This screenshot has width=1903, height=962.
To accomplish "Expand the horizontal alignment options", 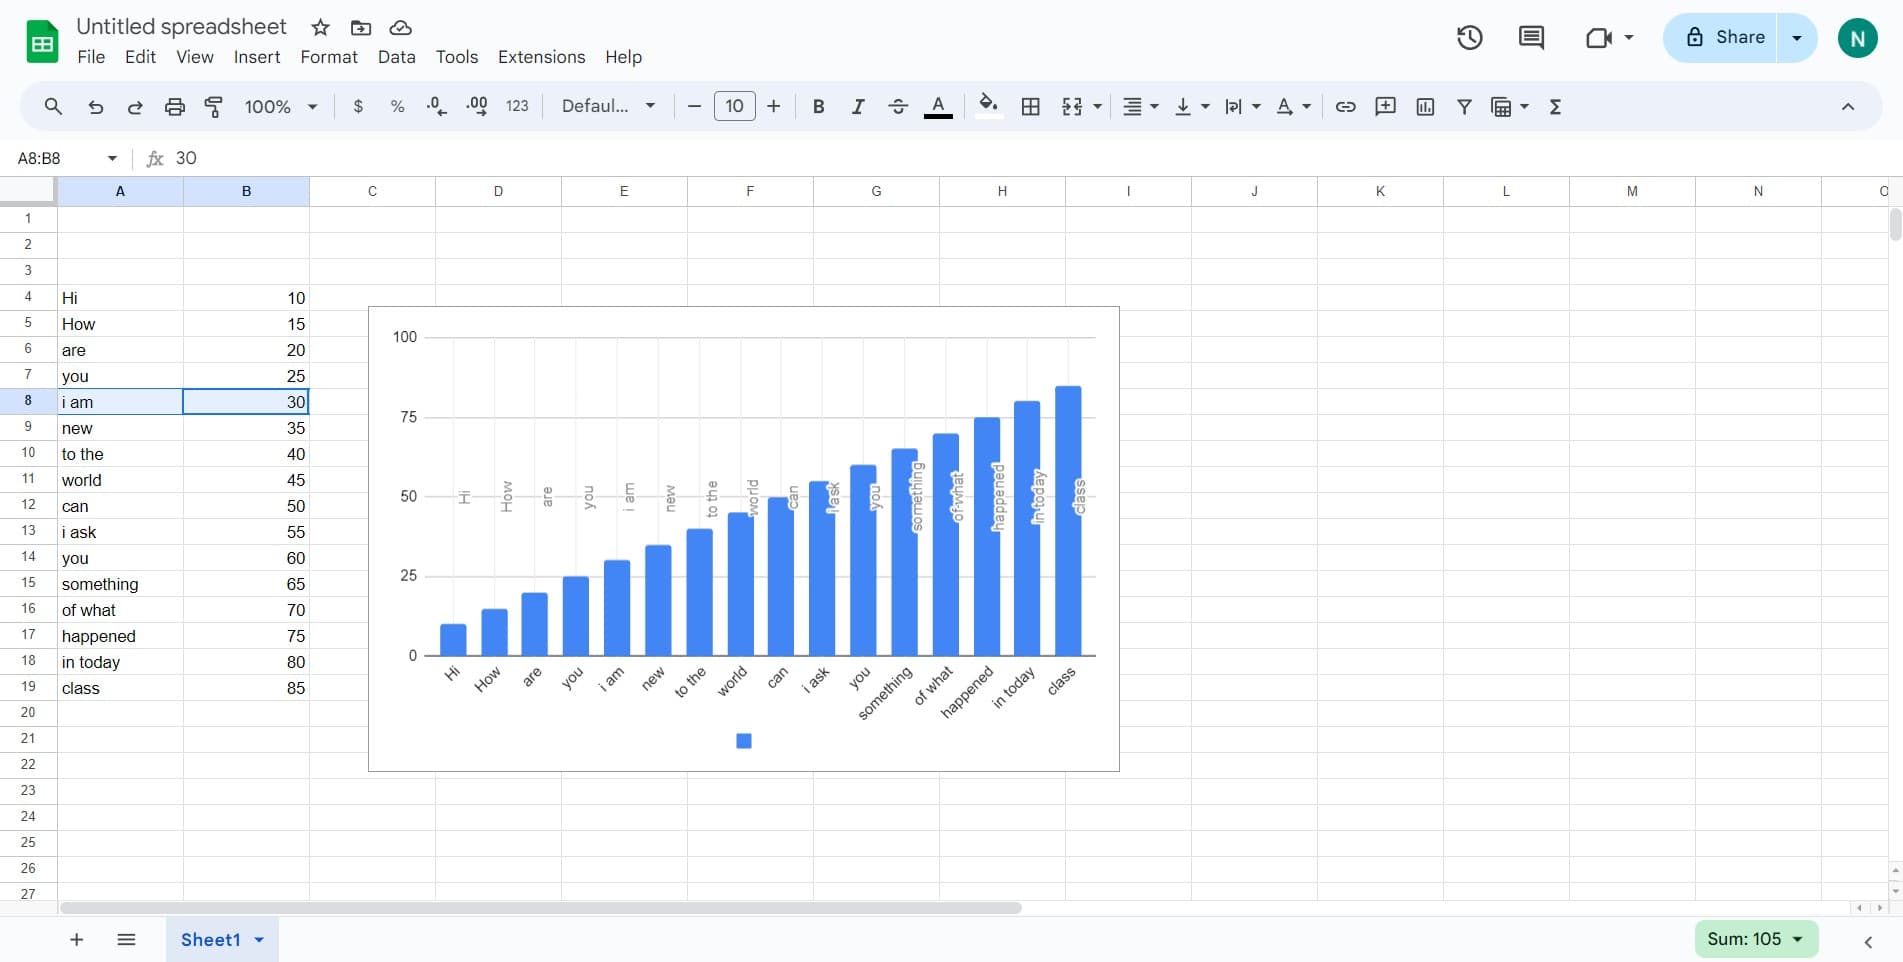I will pos(1151,106).
